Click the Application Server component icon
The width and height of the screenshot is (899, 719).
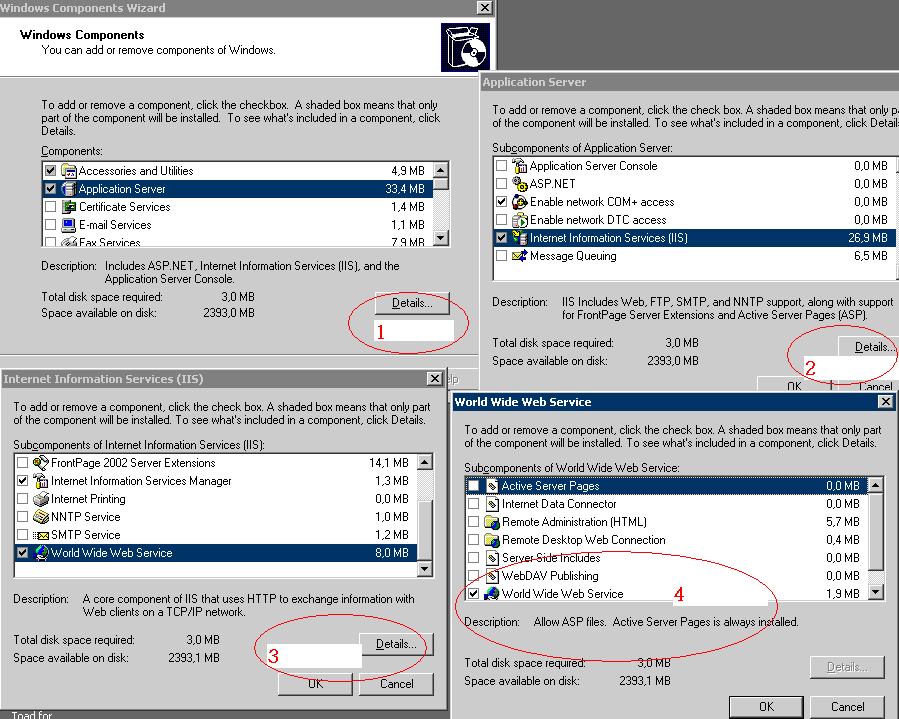[69, 189]
